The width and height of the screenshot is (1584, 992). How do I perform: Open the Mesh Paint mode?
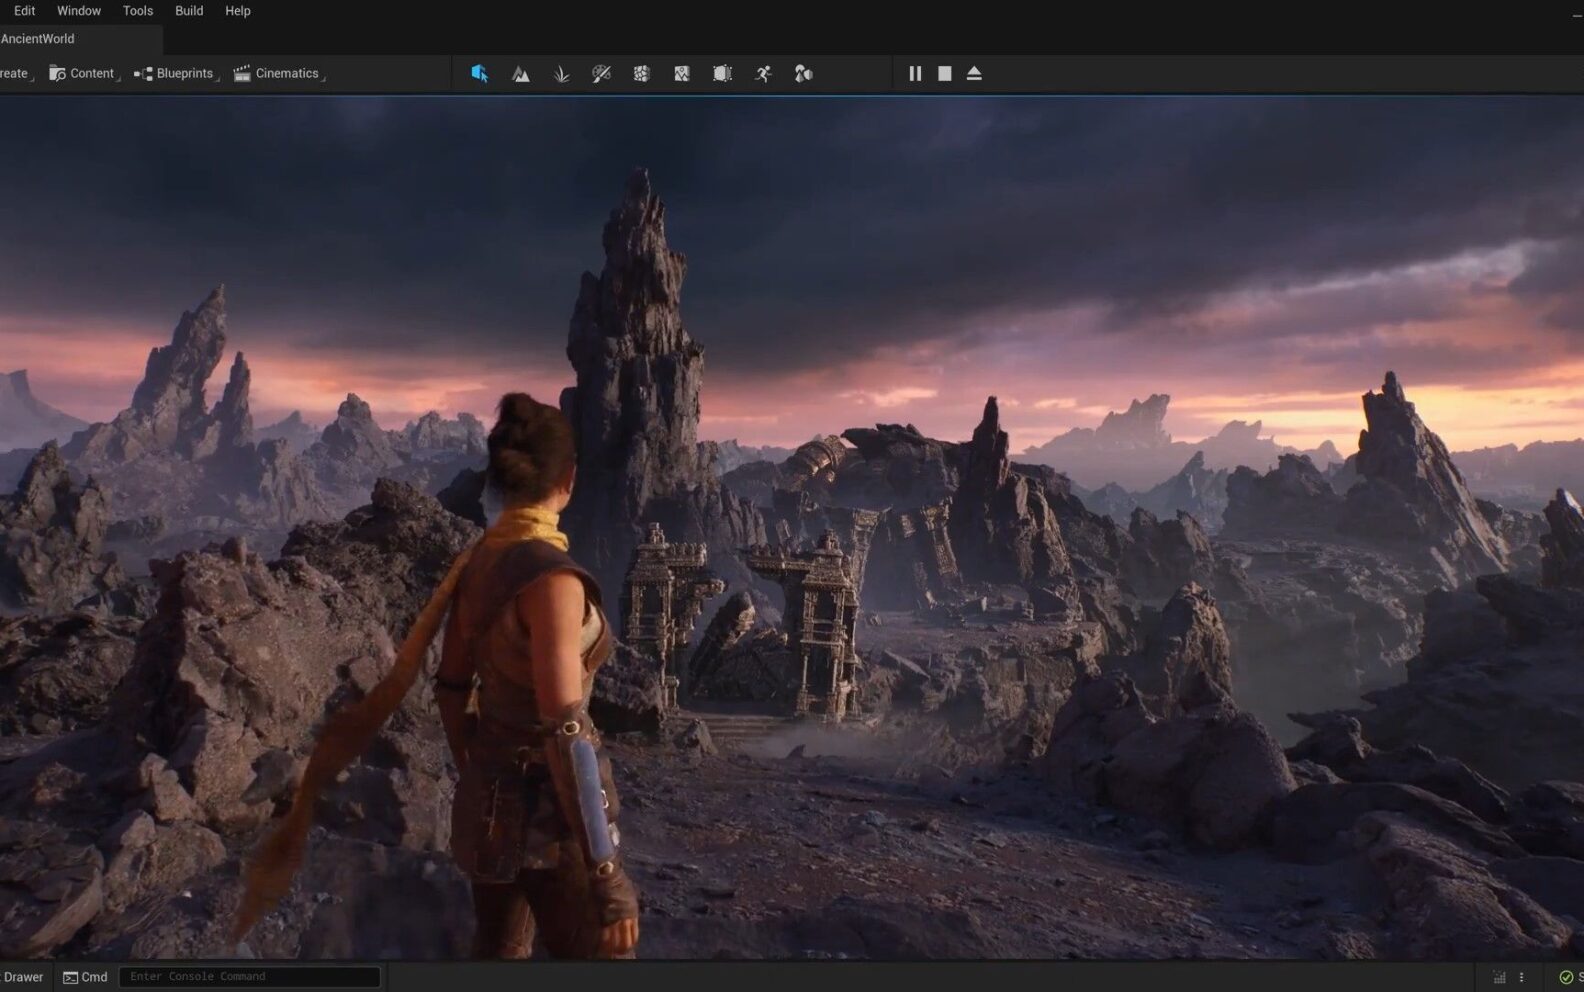[601, 74]
